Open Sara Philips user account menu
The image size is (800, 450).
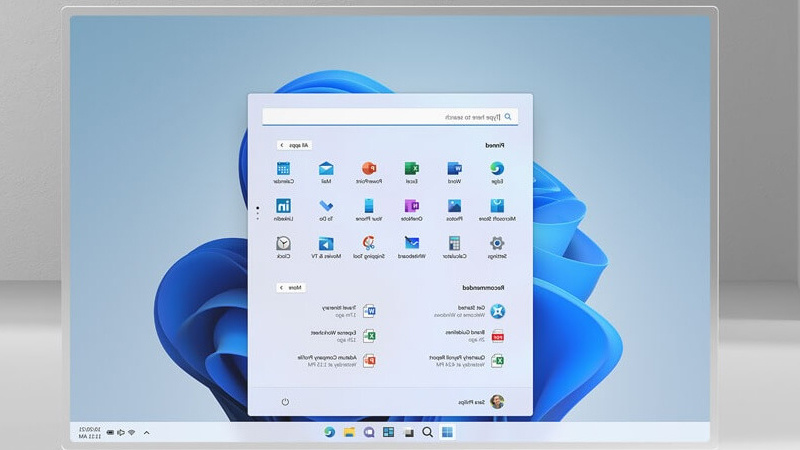pos(481,402)
